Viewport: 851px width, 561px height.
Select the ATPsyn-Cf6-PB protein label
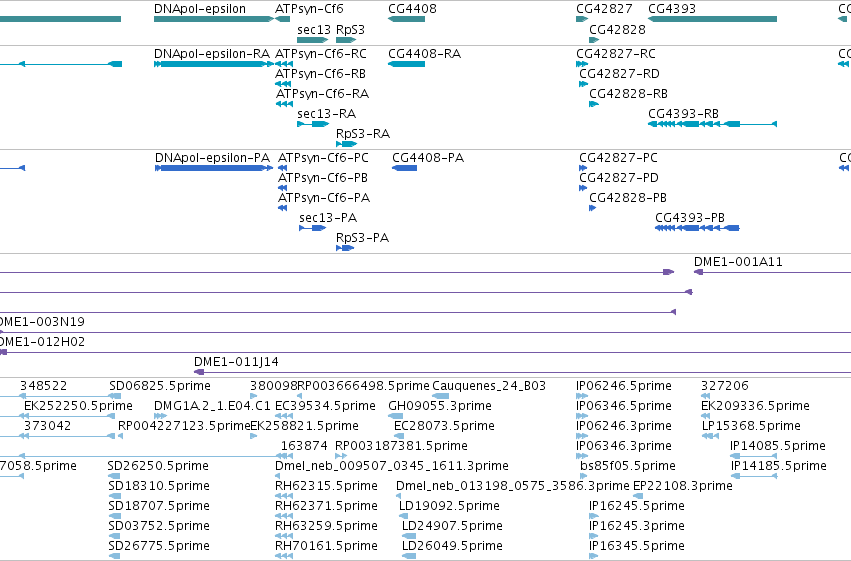[323, 178]
